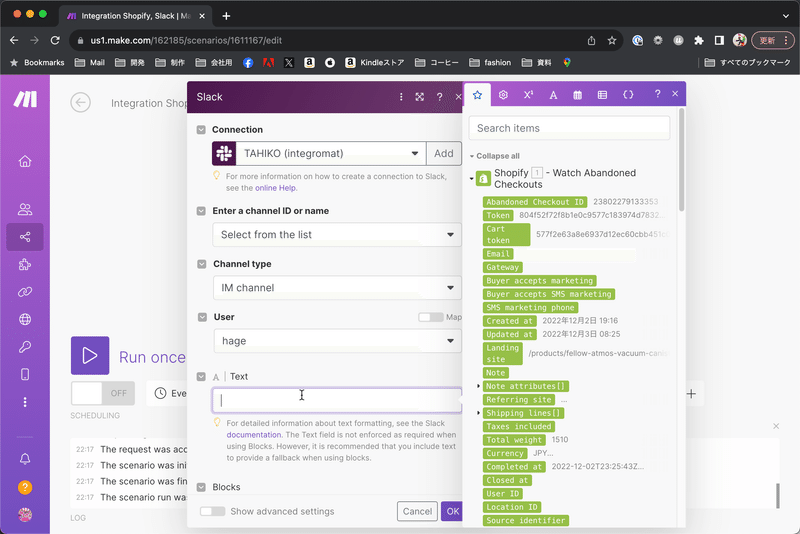Image resolution: width=800 pixels, height=534 pixels.
Task: Switch to General functions gear tab
Action: click(x=503, y=95)
